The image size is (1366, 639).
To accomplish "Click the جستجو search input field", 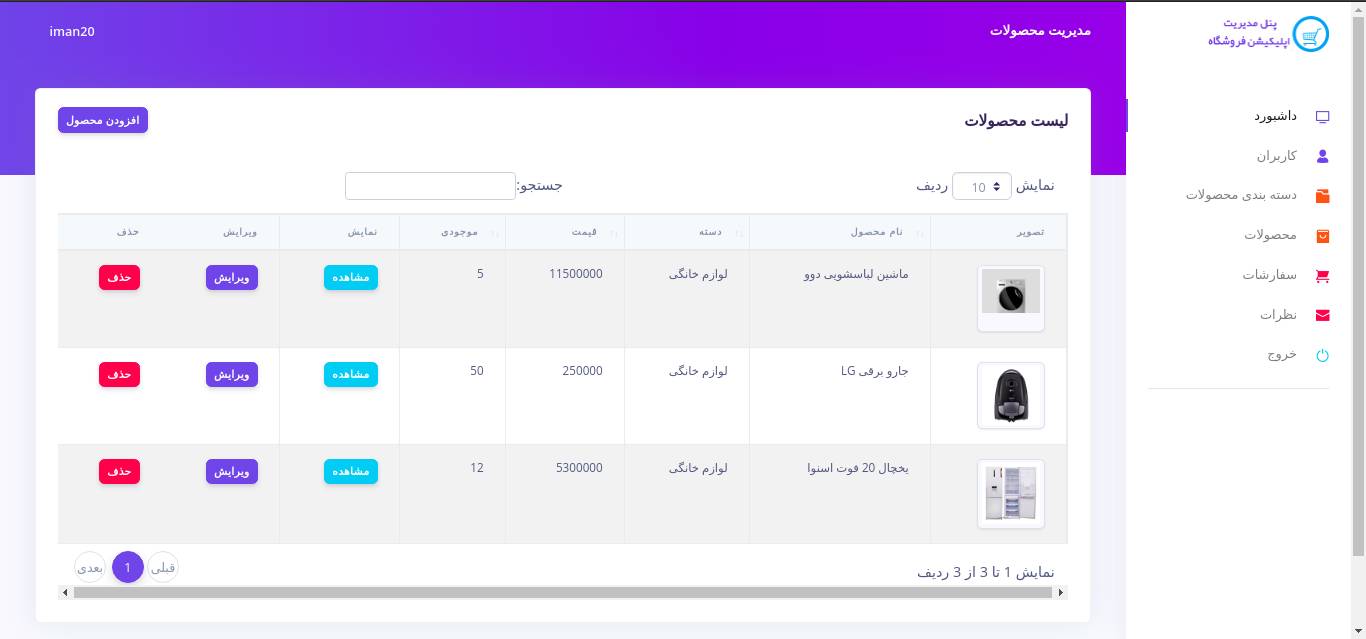I will tap(430, 186).
